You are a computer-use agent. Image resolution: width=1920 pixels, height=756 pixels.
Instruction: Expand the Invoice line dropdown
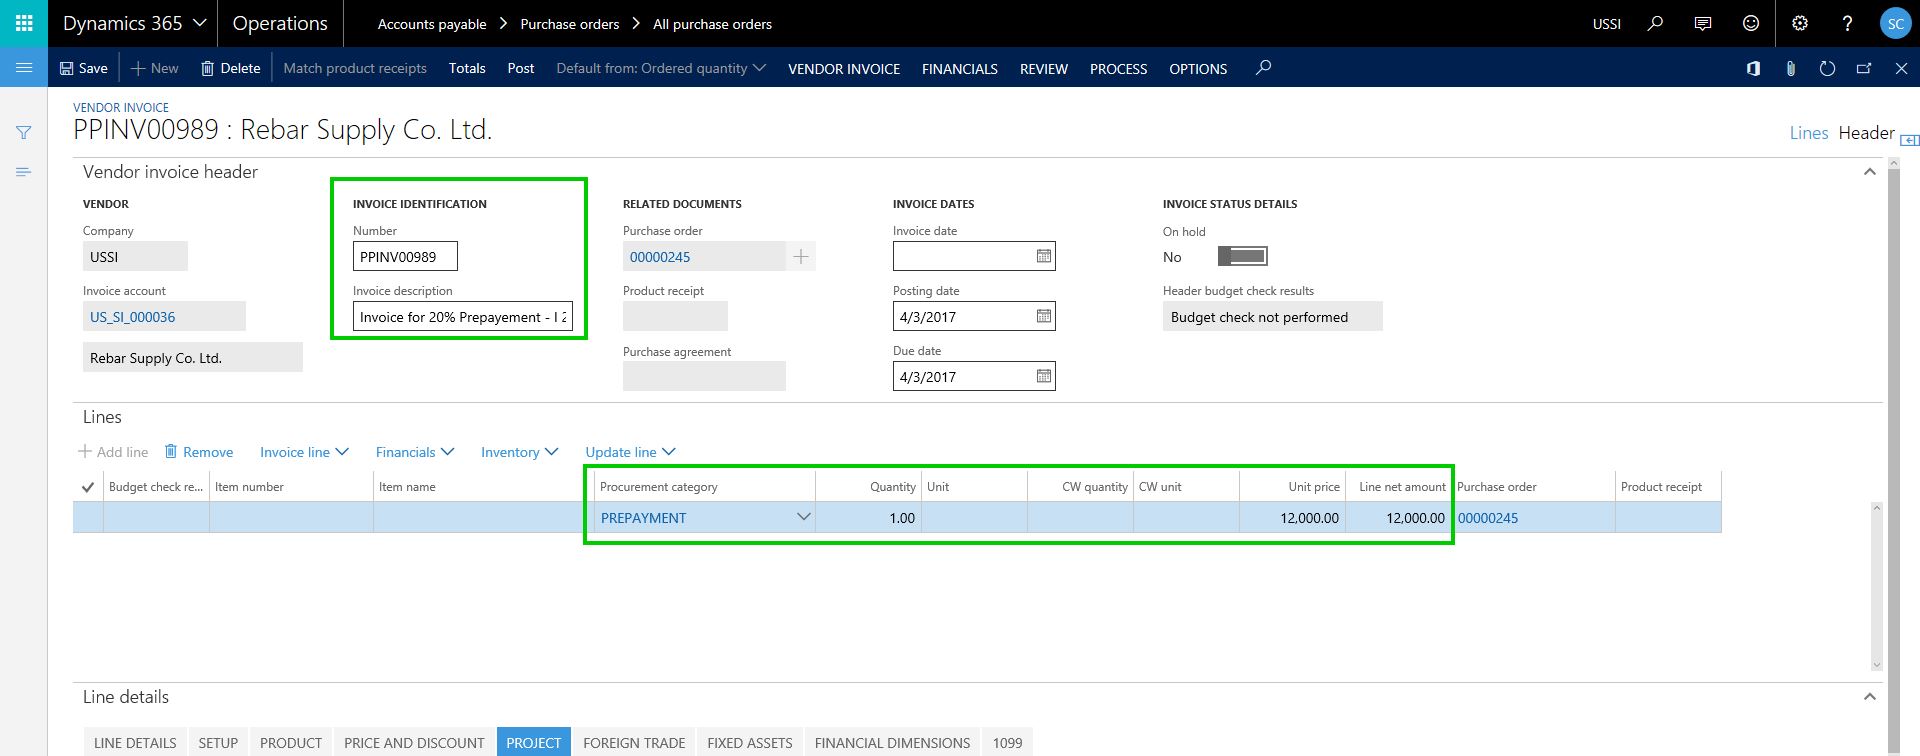304,452
